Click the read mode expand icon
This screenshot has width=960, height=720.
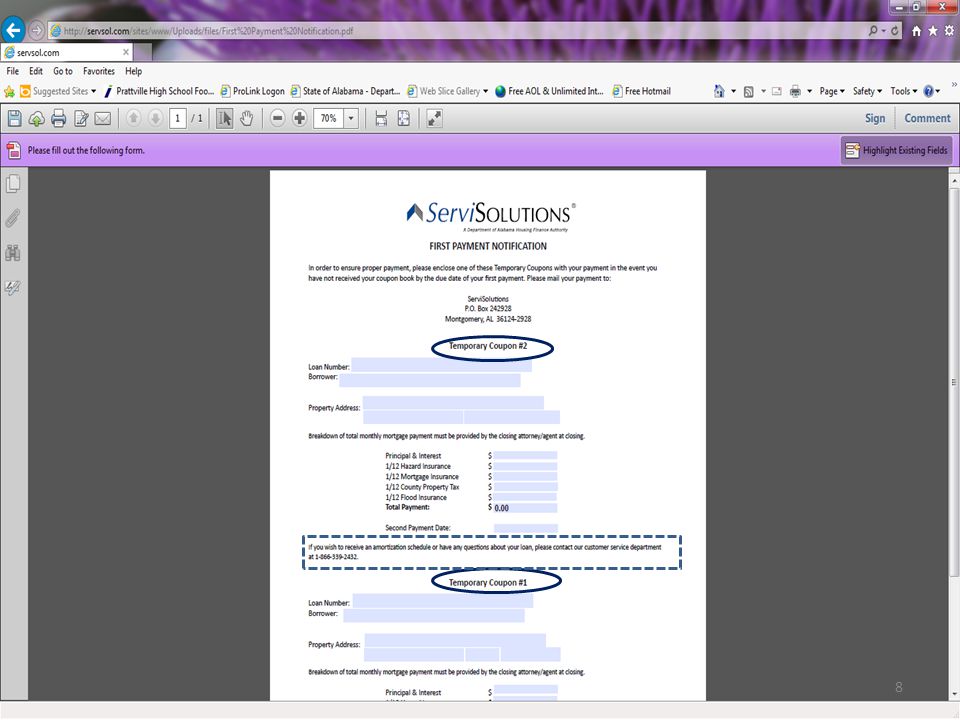[434, 118]
